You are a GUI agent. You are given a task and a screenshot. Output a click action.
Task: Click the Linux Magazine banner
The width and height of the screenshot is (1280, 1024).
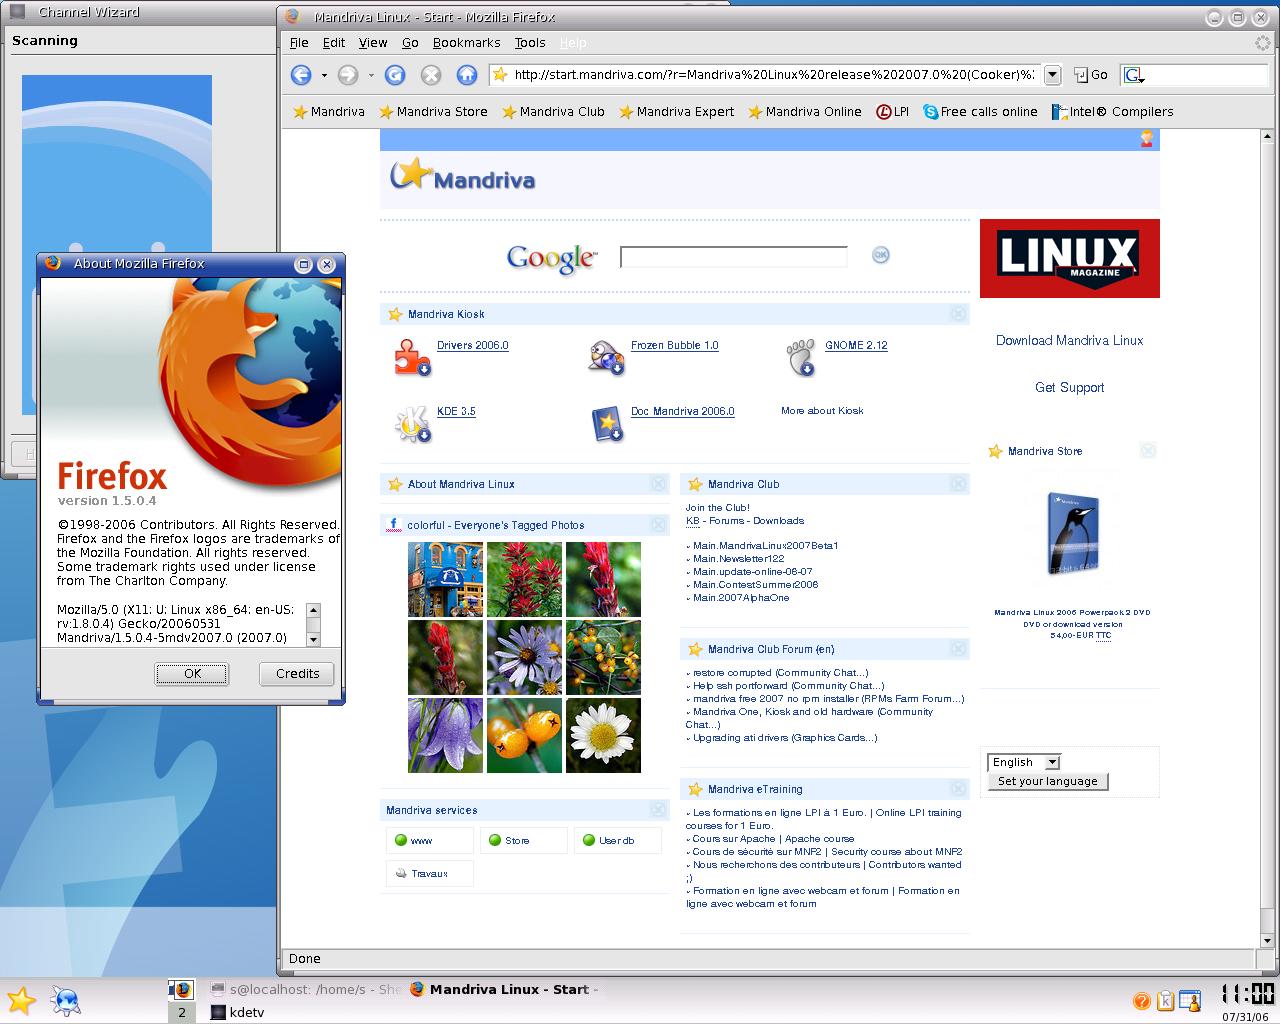point(1069,258)
